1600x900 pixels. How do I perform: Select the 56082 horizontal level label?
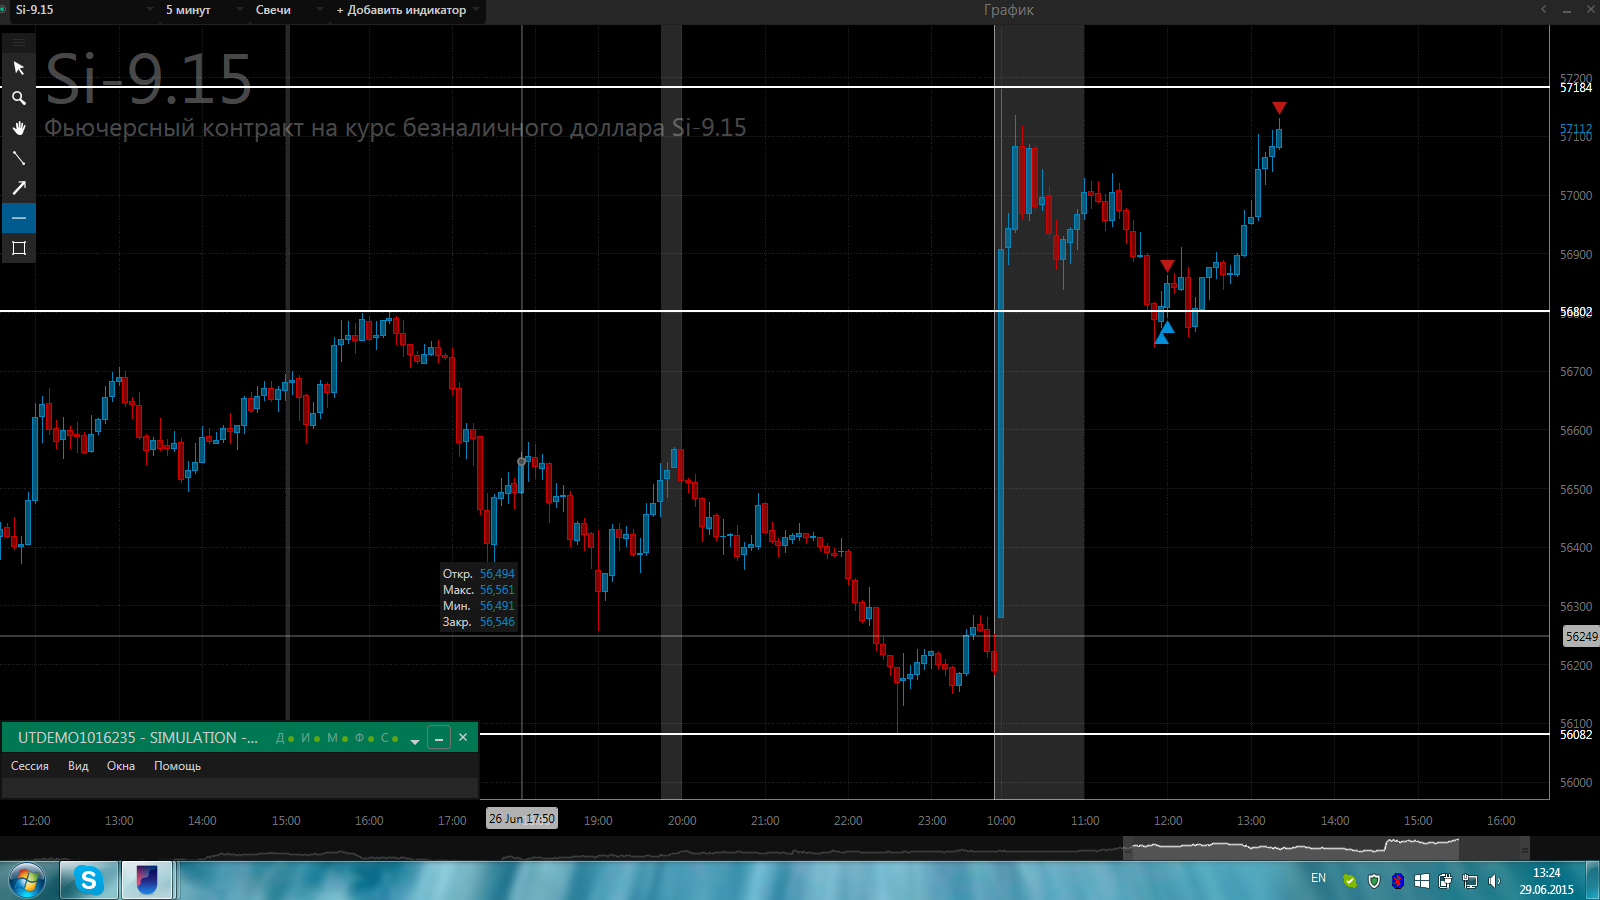[1576, 735]
